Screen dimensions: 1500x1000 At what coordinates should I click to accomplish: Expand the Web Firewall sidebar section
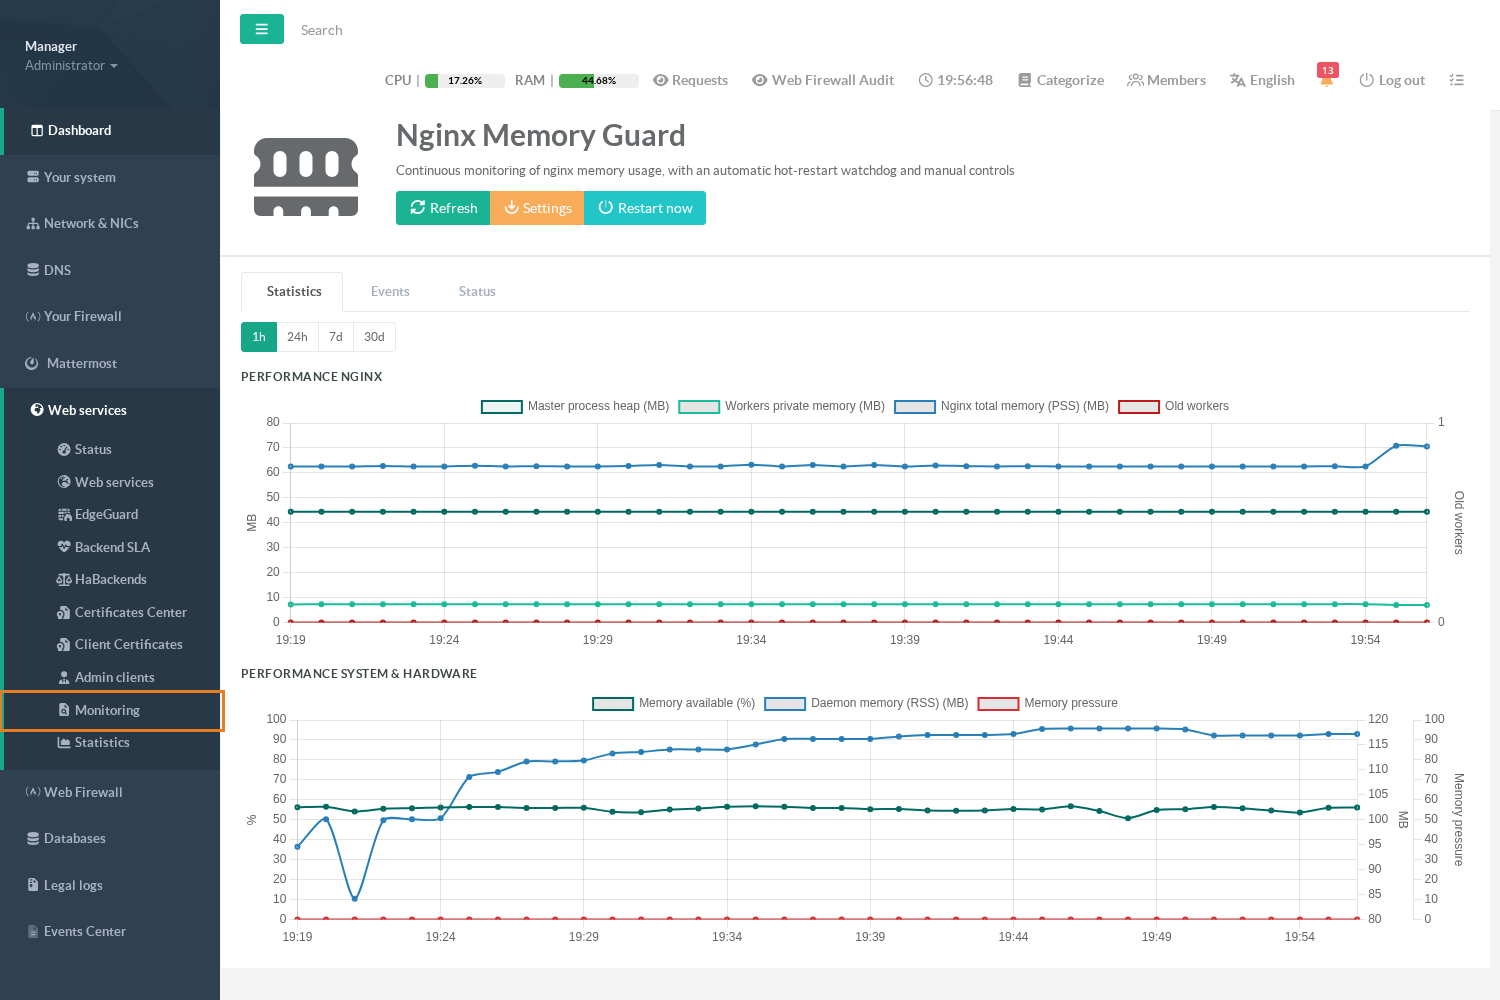pos(110,792)
